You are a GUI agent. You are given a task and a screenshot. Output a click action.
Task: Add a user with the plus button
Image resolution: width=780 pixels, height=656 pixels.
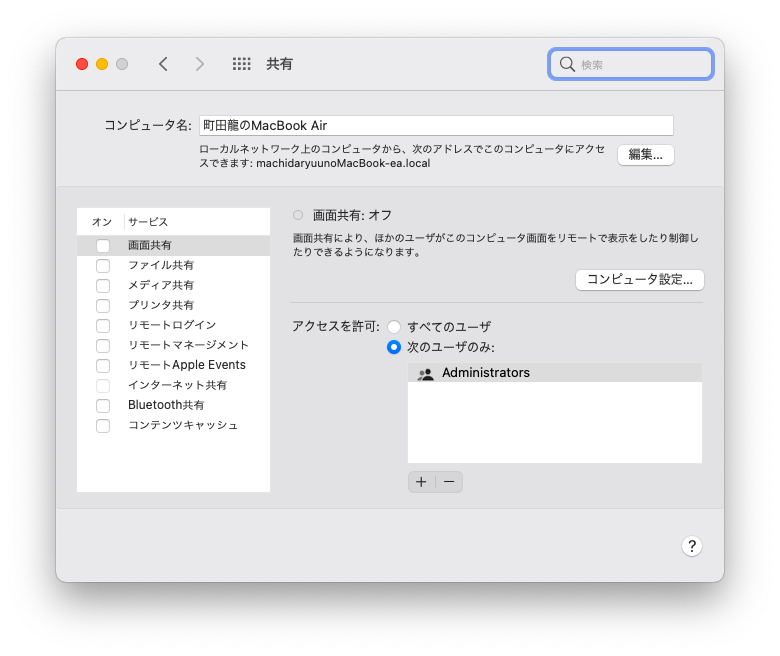[421, 482]
